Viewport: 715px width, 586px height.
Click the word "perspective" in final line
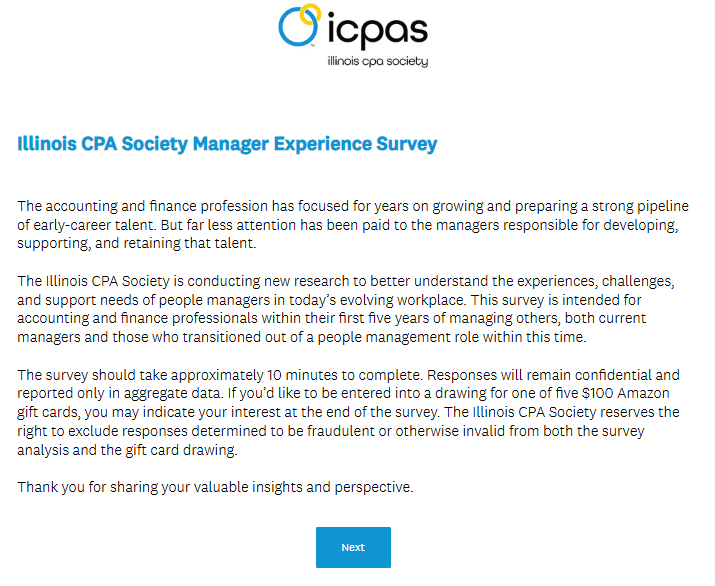(372, 487)
